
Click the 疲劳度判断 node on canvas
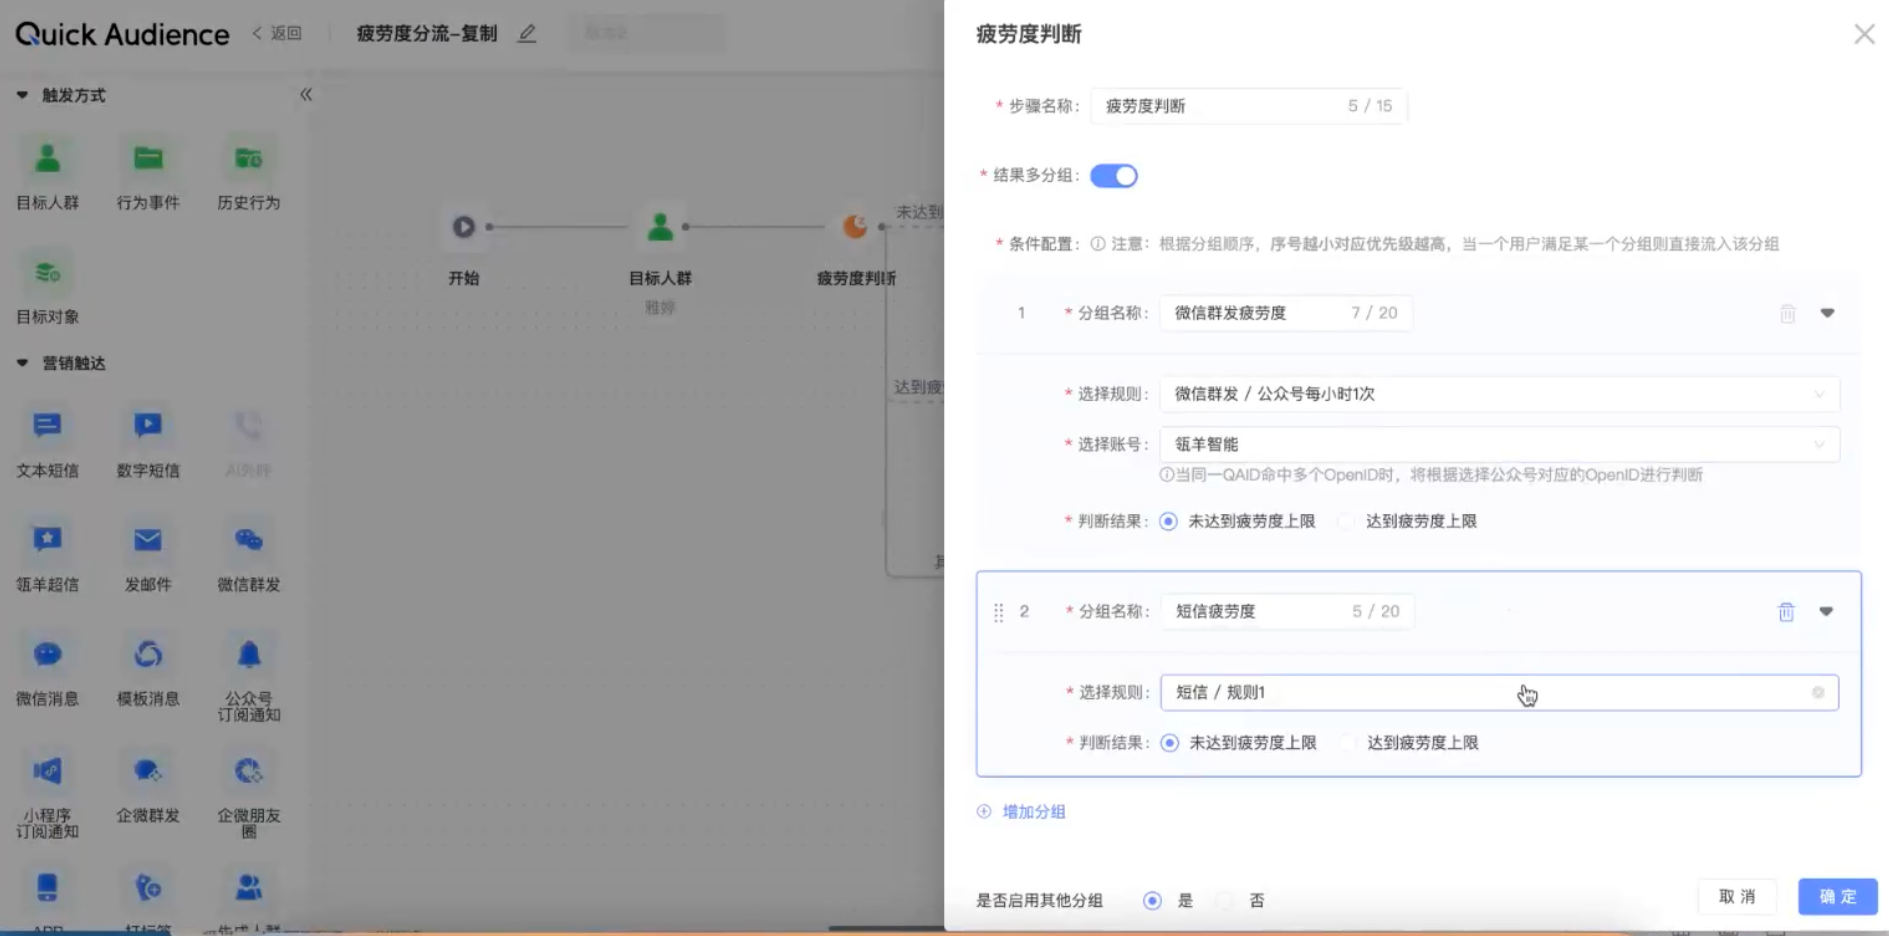[x=855, y=227]
